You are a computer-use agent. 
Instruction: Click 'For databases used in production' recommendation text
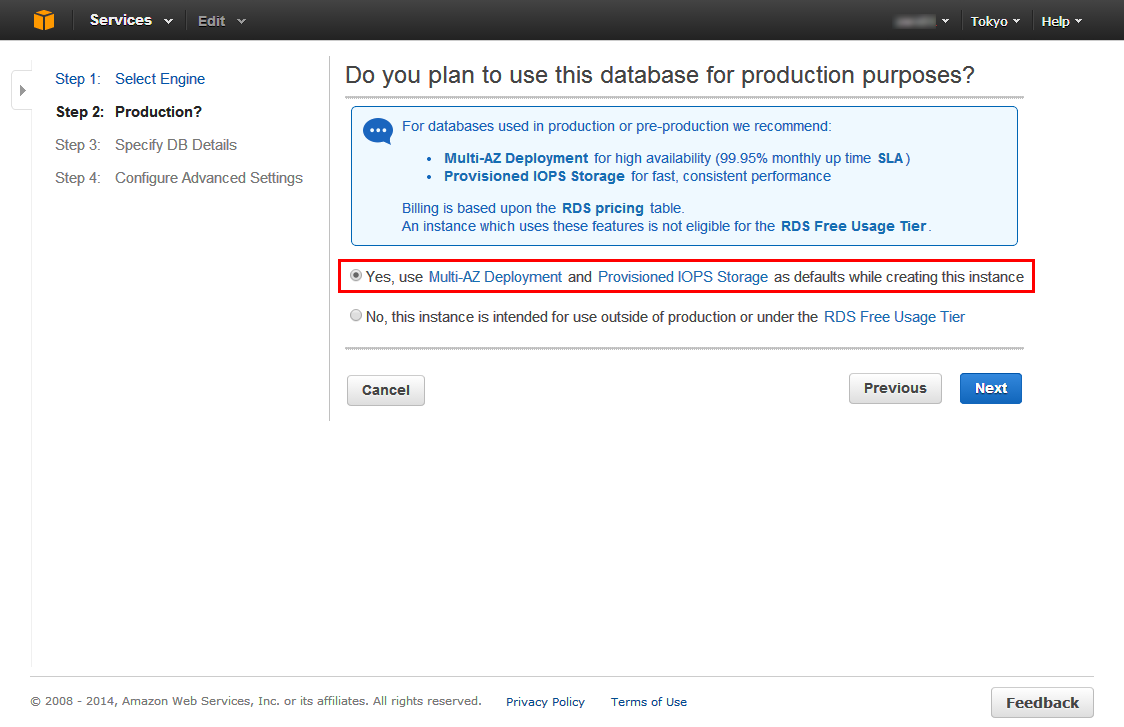(616, 126)
